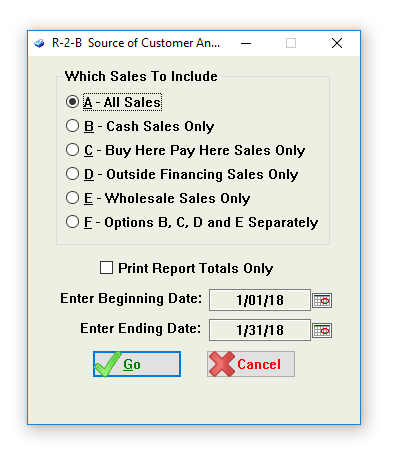Open calendar picker for Beginning Date
The height and width of the screenshot is (462, 404).
click(x=322, y=301)
